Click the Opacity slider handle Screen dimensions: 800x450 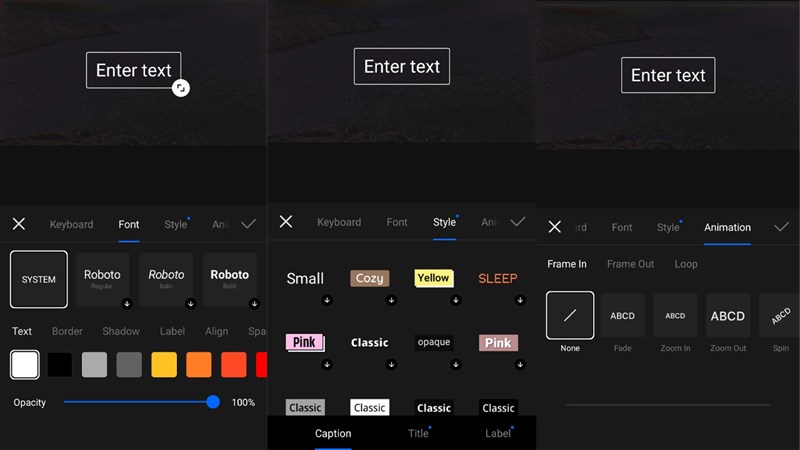[x=213, y=402]
